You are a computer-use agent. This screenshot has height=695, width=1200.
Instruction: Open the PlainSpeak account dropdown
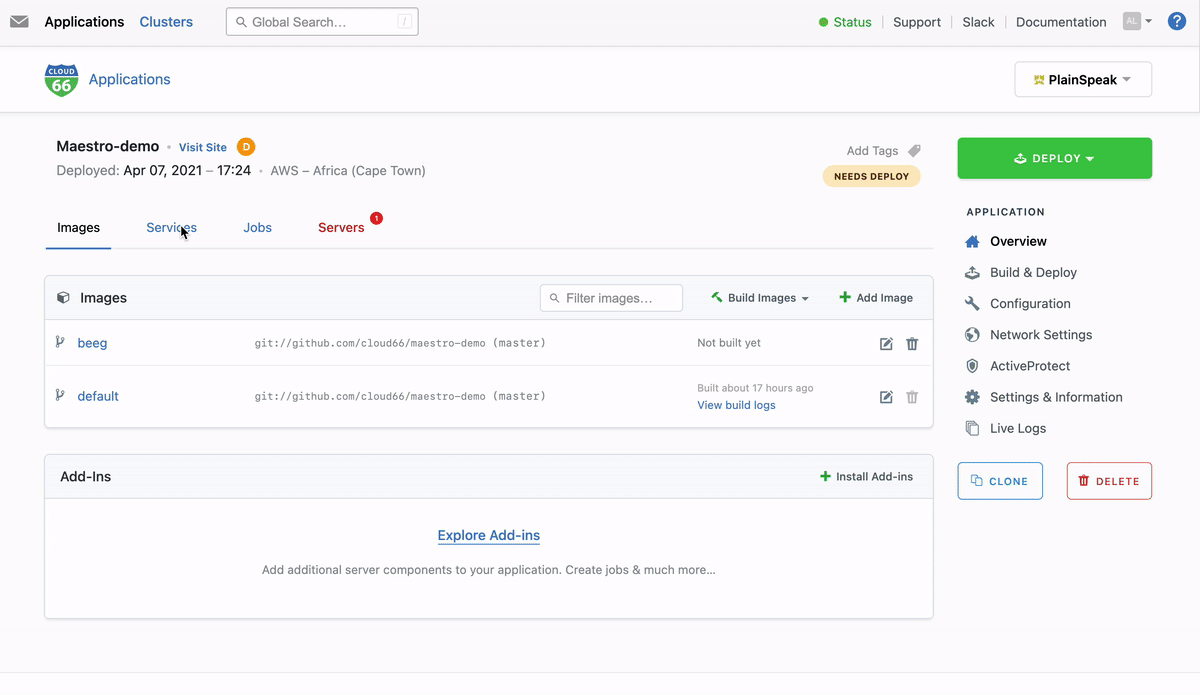coord(1083,80)
